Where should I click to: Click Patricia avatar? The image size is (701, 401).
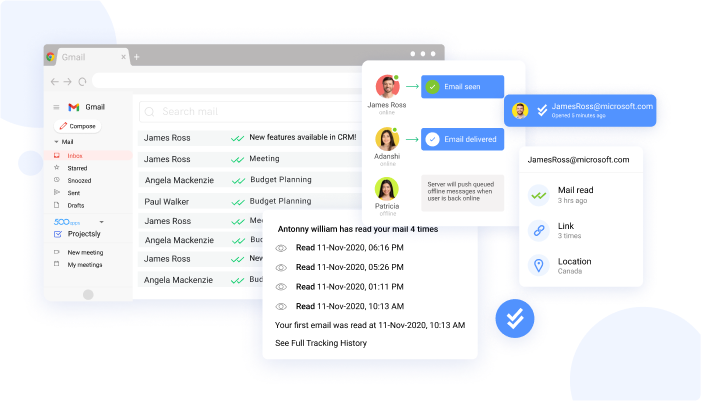pos(387,189)
